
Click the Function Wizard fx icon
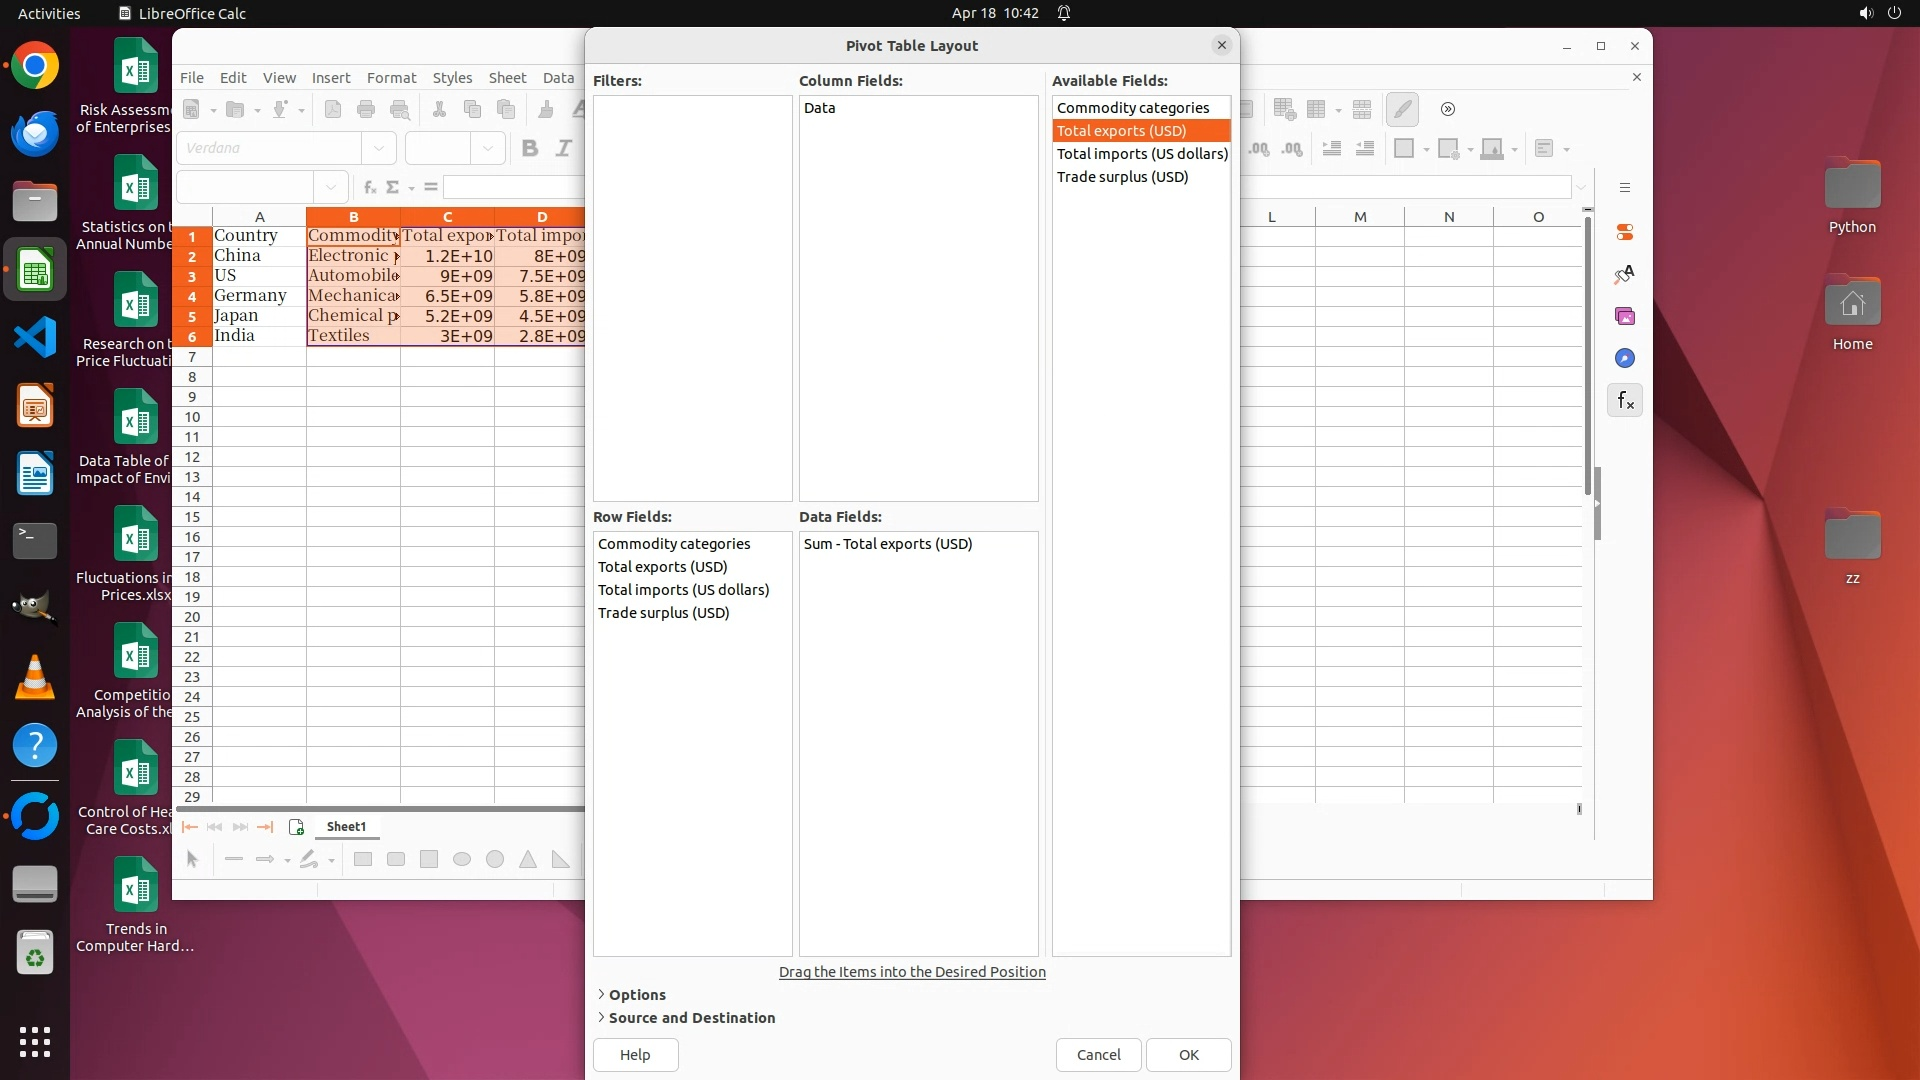click(x=369, y=187)
